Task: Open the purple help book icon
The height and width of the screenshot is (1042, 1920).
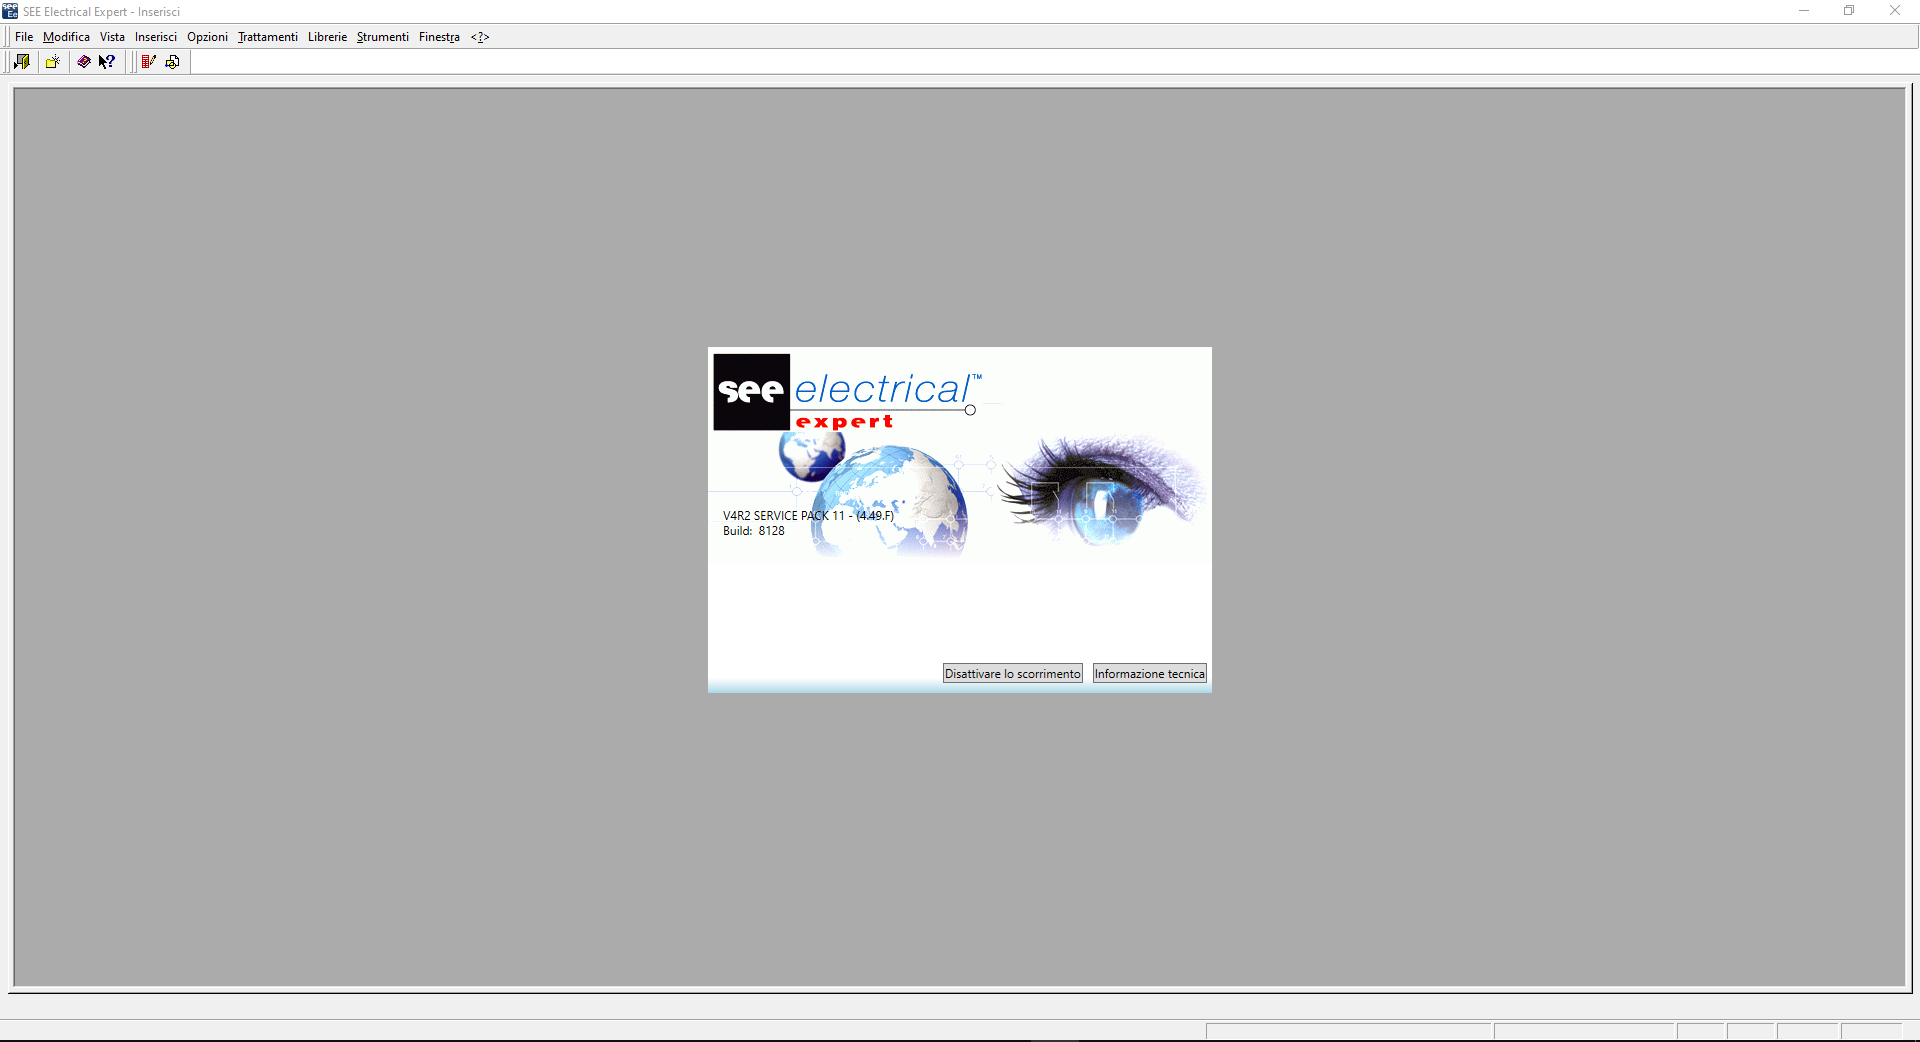Action: click(x=84, y=62)
